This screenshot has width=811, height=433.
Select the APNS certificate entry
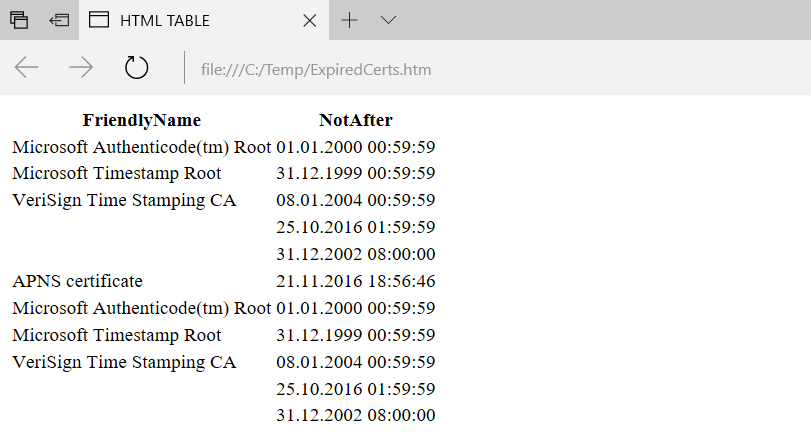78,281
